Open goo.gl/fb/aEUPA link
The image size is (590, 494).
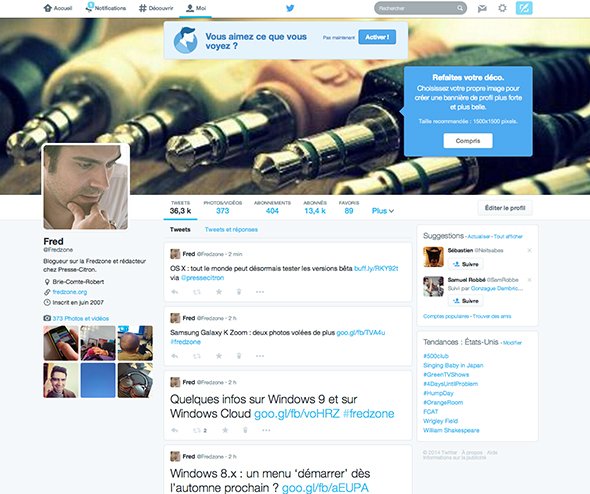tap(325, 488)
